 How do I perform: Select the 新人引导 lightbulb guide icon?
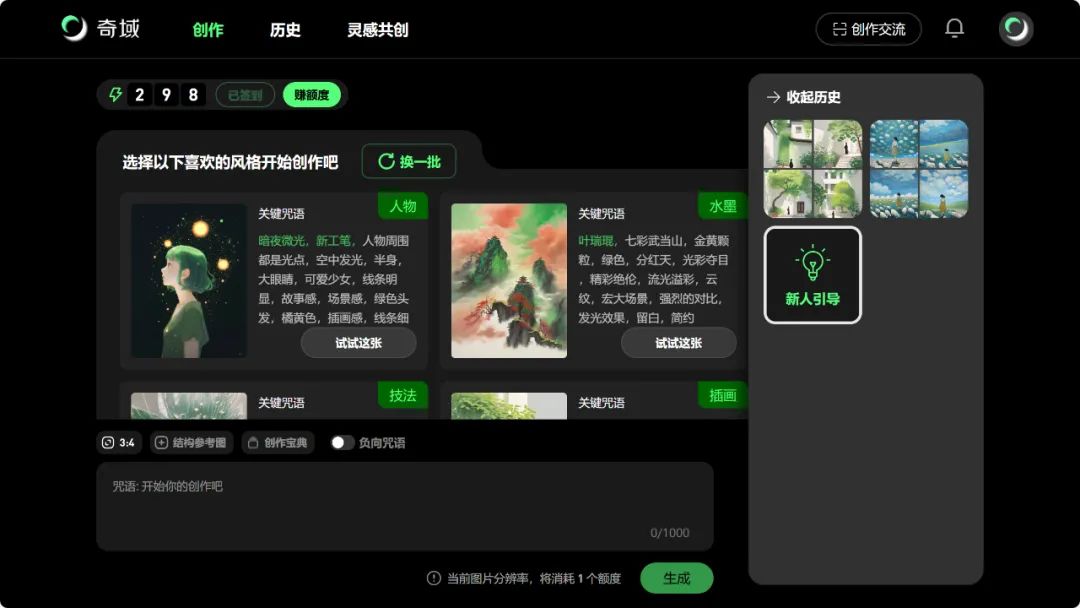pyautogui.click(x=812, y=262)
